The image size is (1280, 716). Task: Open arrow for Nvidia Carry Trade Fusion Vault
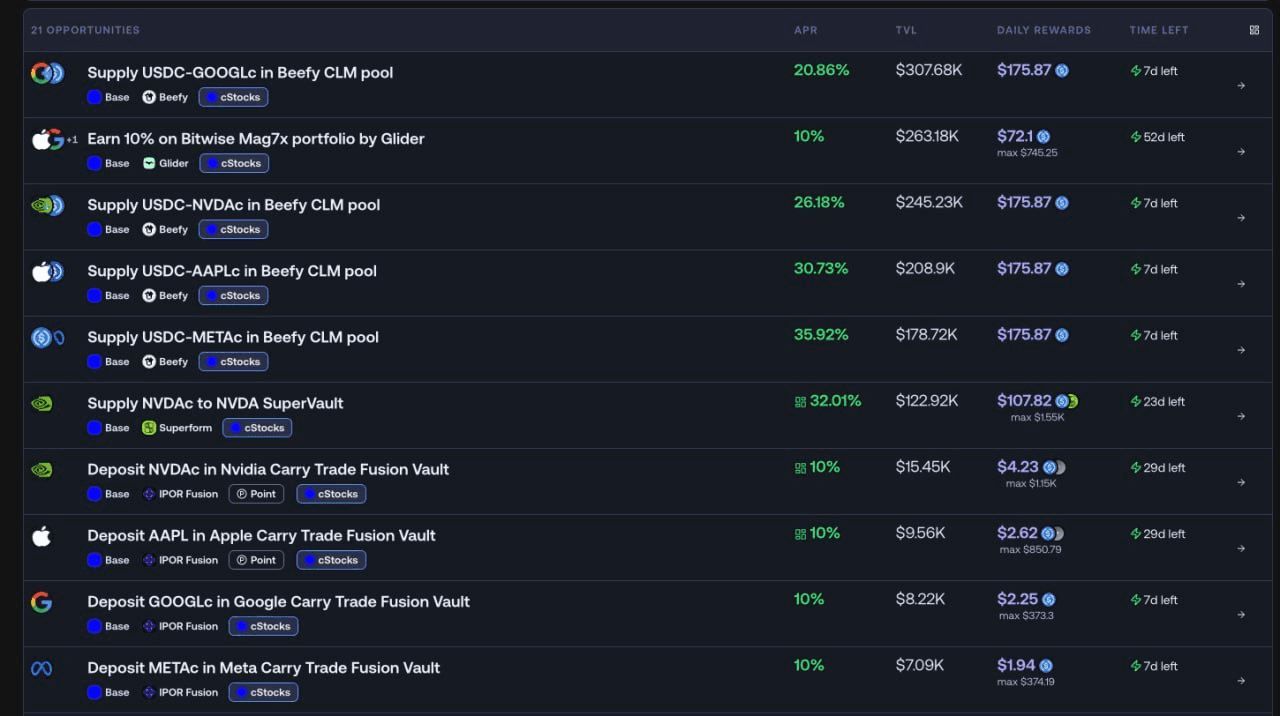point(1241,482)
